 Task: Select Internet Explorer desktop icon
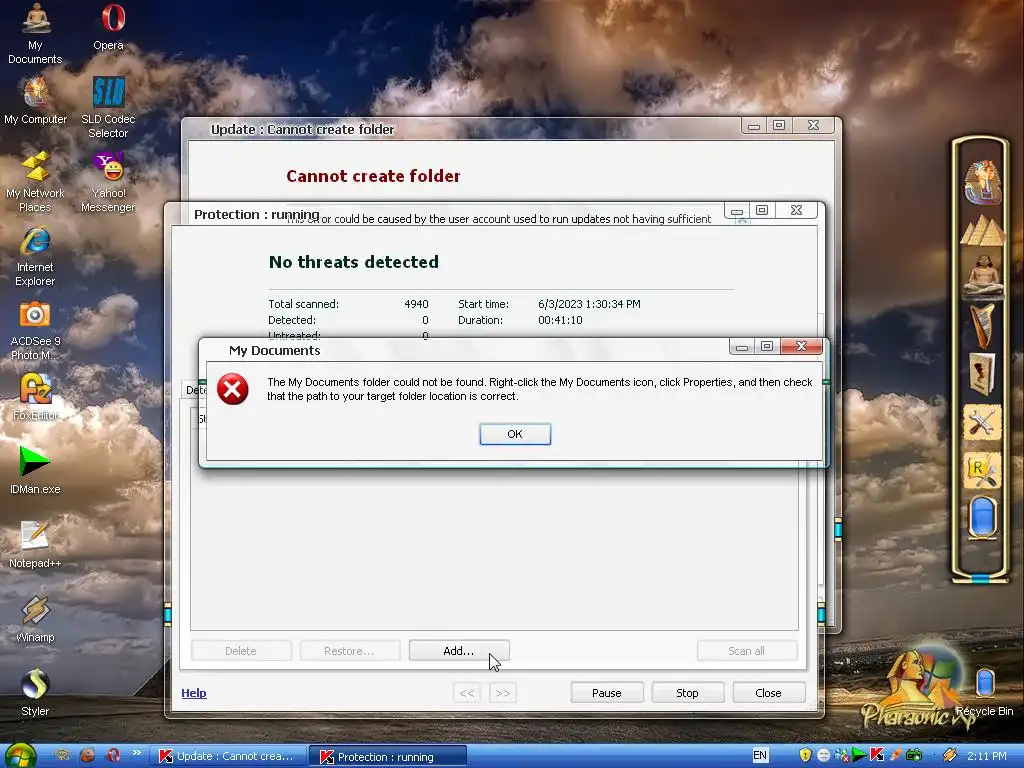[x=35, y=256]
